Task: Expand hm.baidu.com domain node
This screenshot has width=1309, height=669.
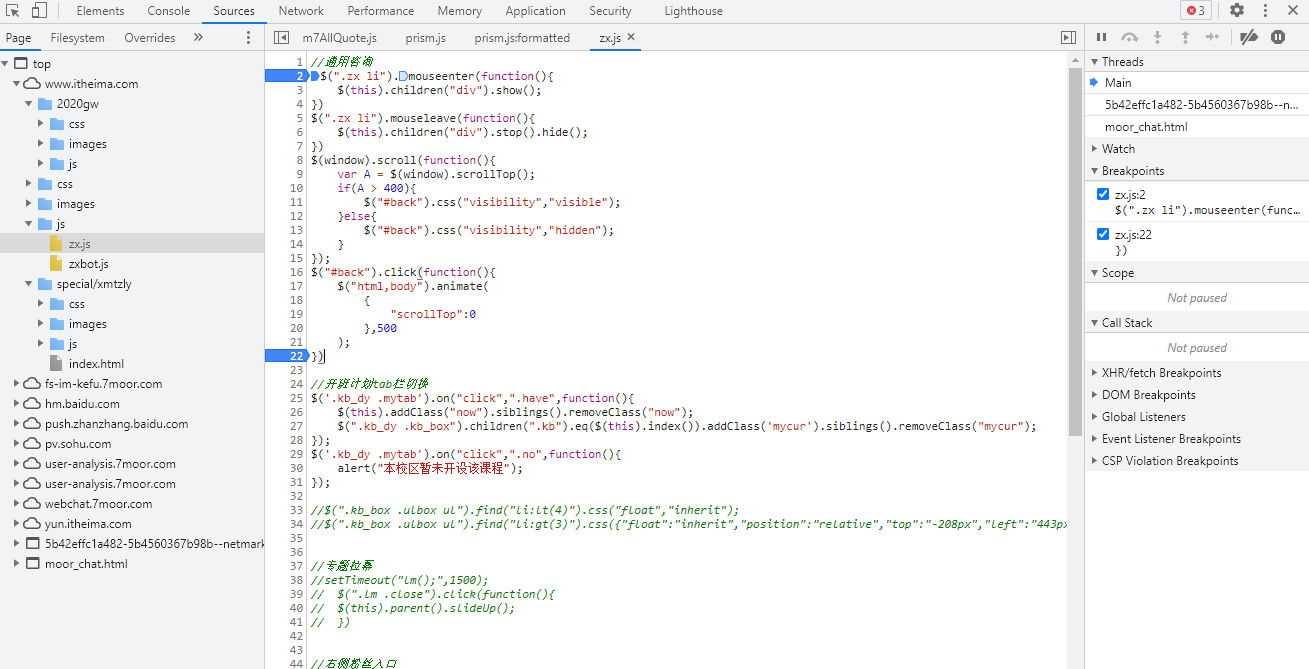Action: click(18, 404)
